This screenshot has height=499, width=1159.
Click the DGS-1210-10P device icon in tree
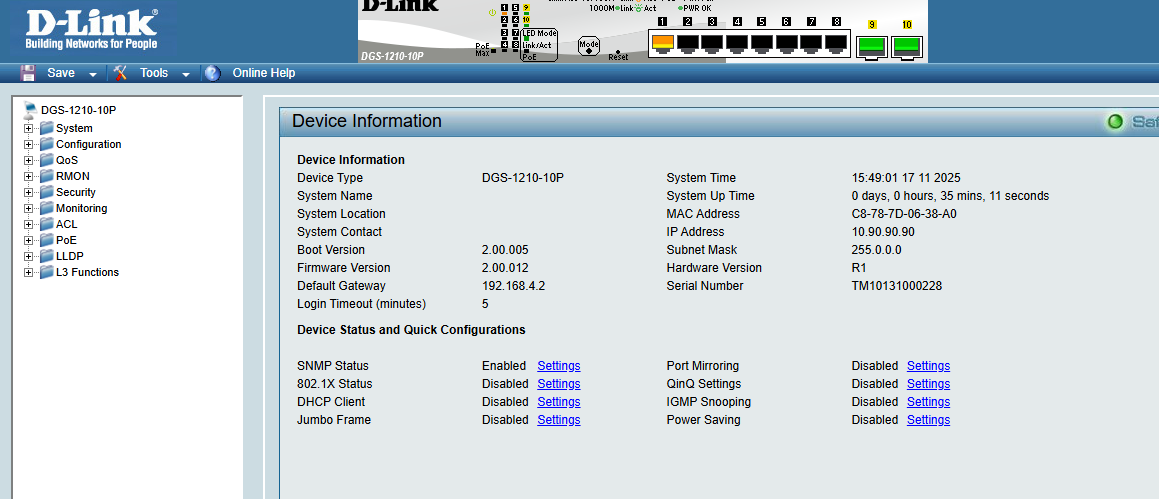pyautogui.click(x=29, y=110)
